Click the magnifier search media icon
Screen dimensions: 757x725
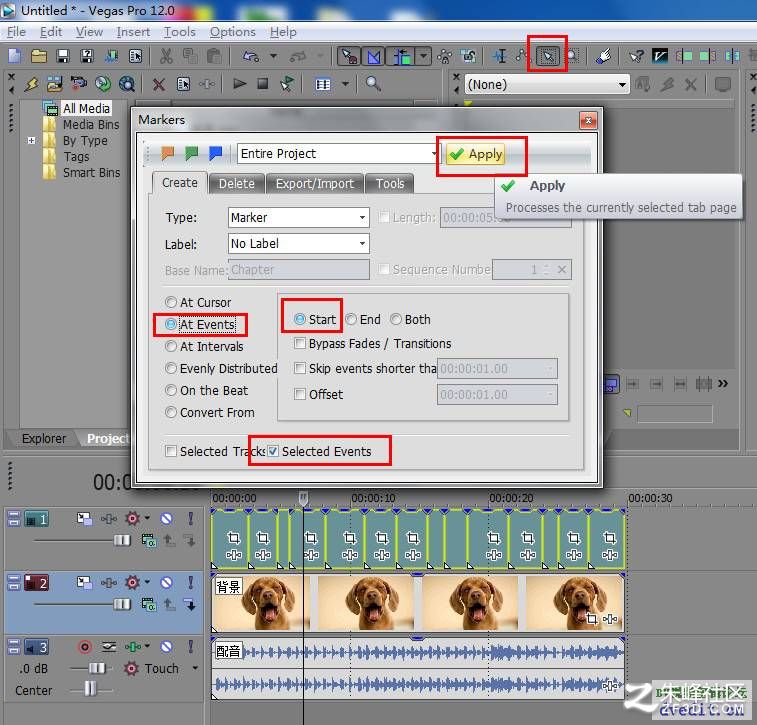[x=372, y=84]
